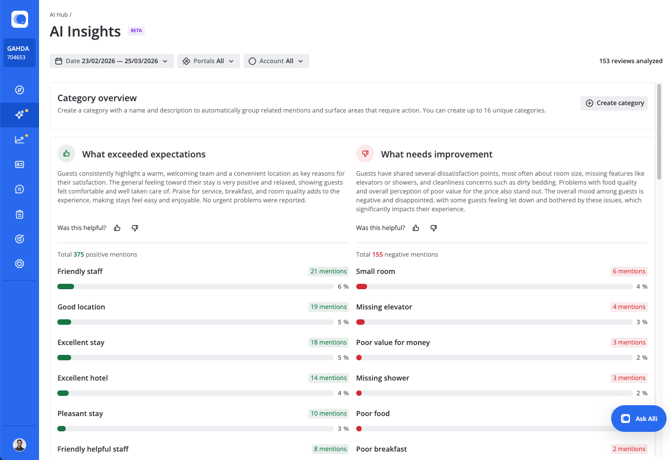Open the chat bubble icon in sidebar
This screenshot has width=670, height=460.
click(x=19, y=189)
